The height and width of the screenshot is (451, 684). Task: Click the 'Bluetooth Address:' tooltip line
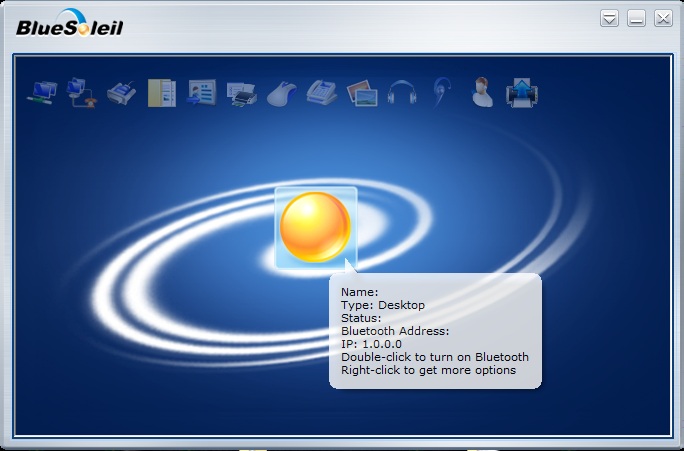point(395,331)
